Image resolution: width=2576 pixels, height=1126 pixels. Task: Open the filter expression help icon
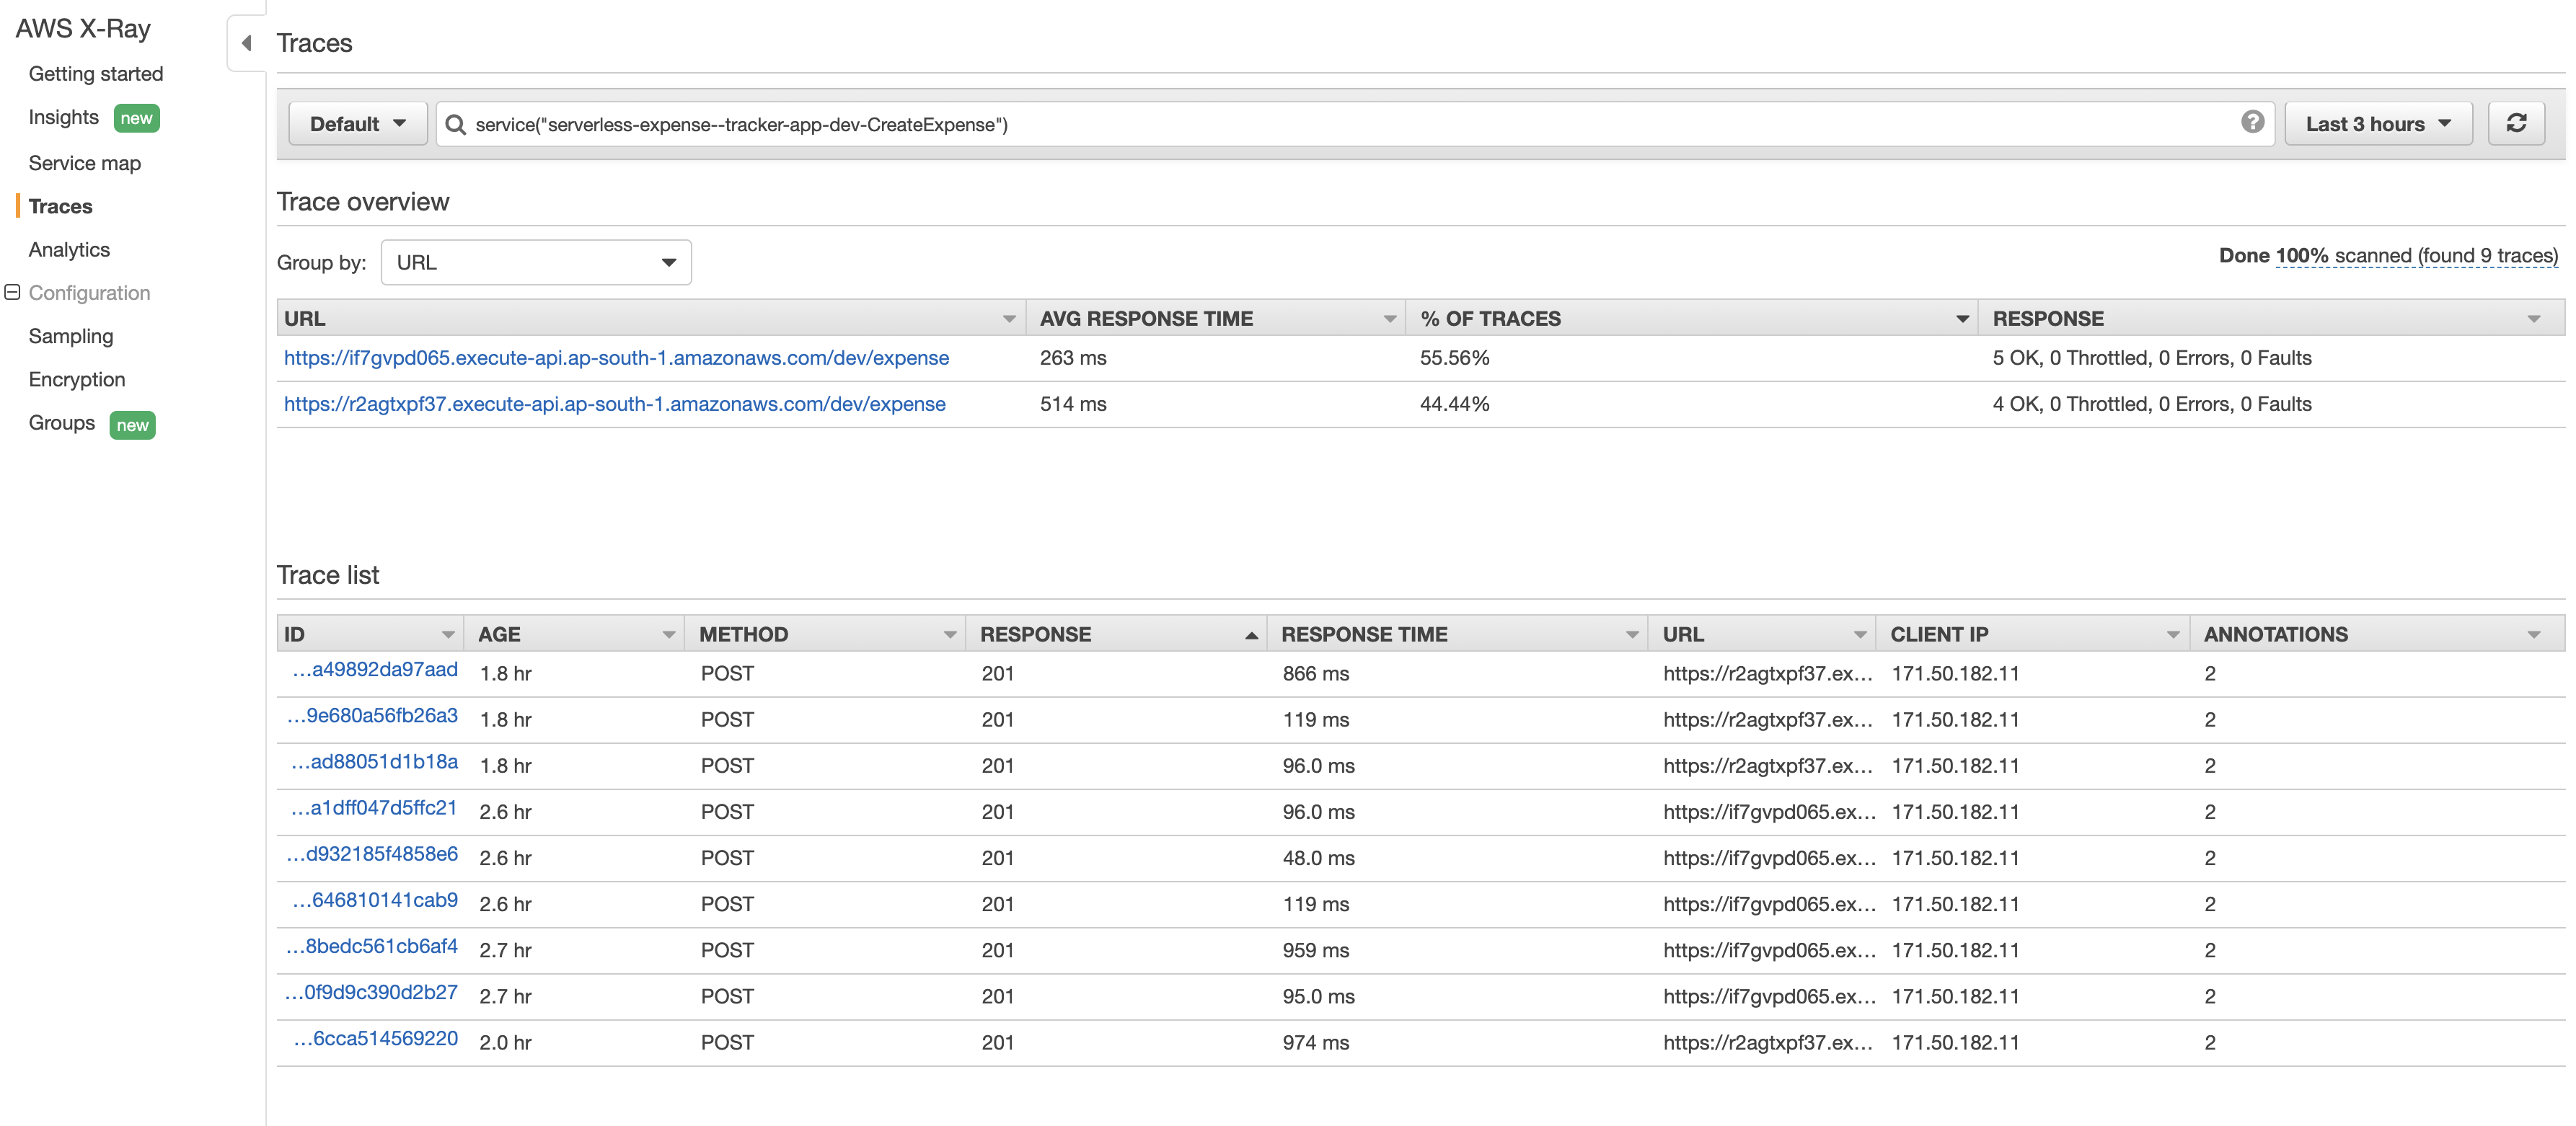[x=2252, y=122]
